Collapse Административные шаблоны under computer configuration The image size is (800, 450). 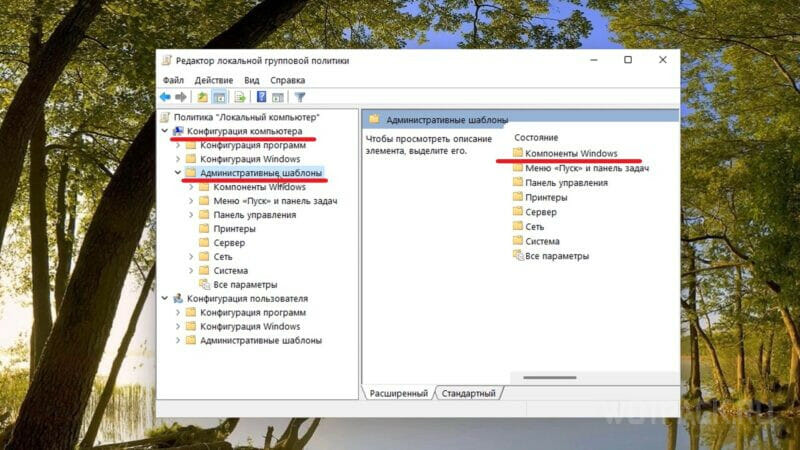(x=178, y=173)
